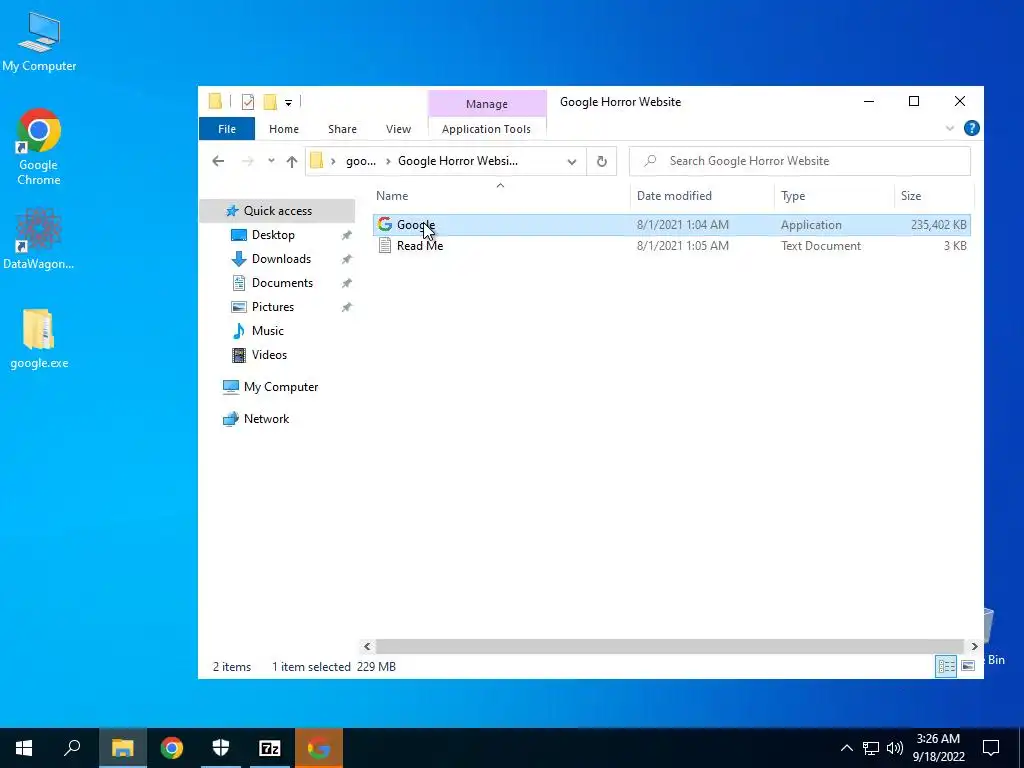The image size is (1024, 768).
Task: Open taskbar search
Action: point(72,748)
